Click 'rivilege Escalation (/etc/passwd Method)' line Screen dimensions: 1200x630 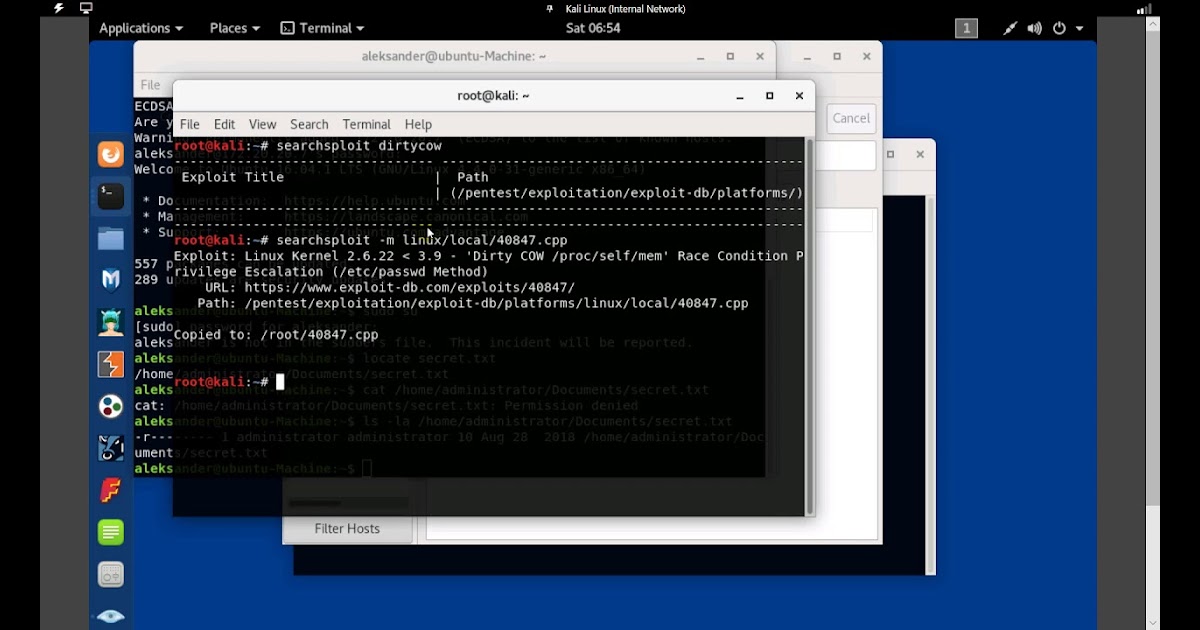(331, 271)
